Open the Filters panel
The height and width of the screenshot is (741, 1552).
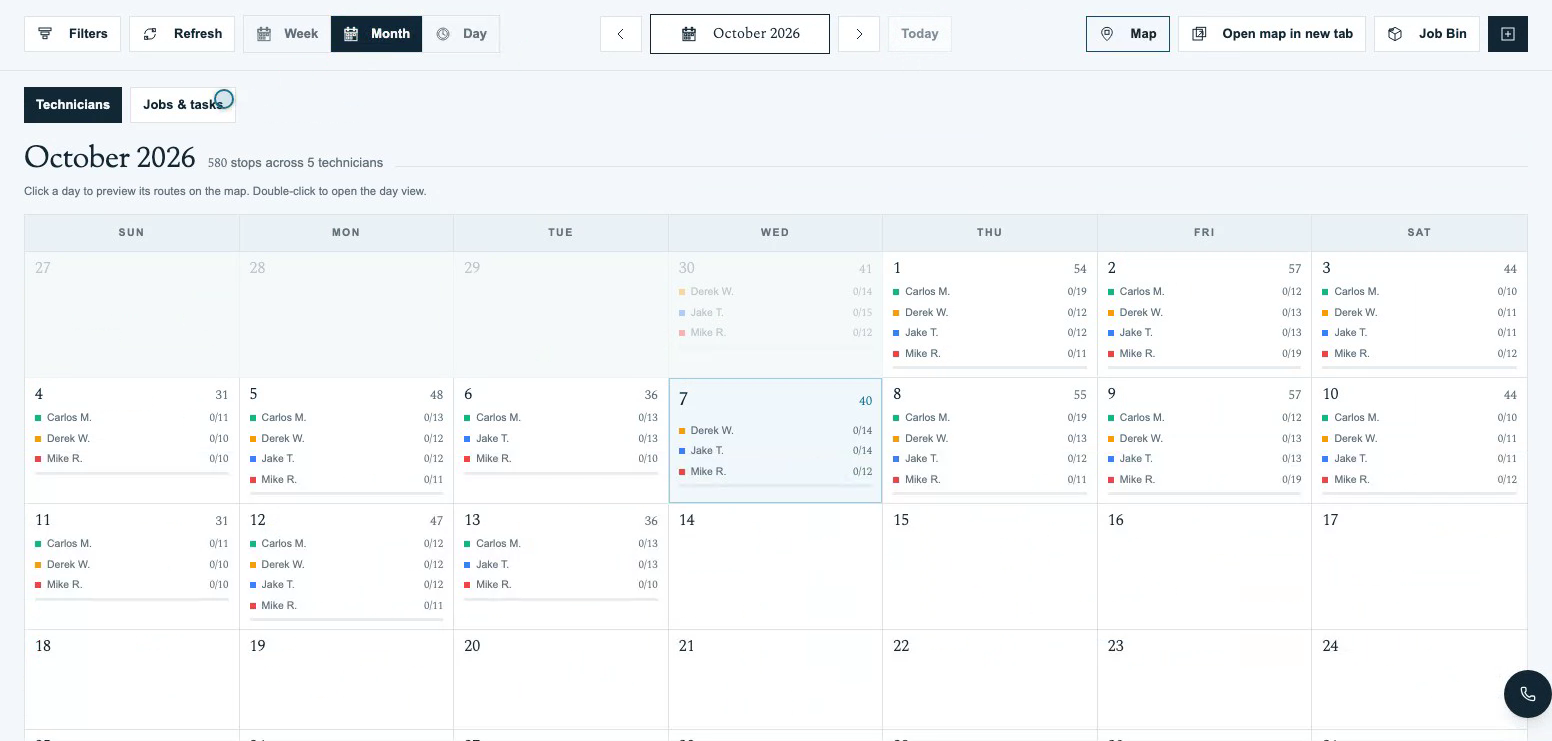(x=72, y=33)
